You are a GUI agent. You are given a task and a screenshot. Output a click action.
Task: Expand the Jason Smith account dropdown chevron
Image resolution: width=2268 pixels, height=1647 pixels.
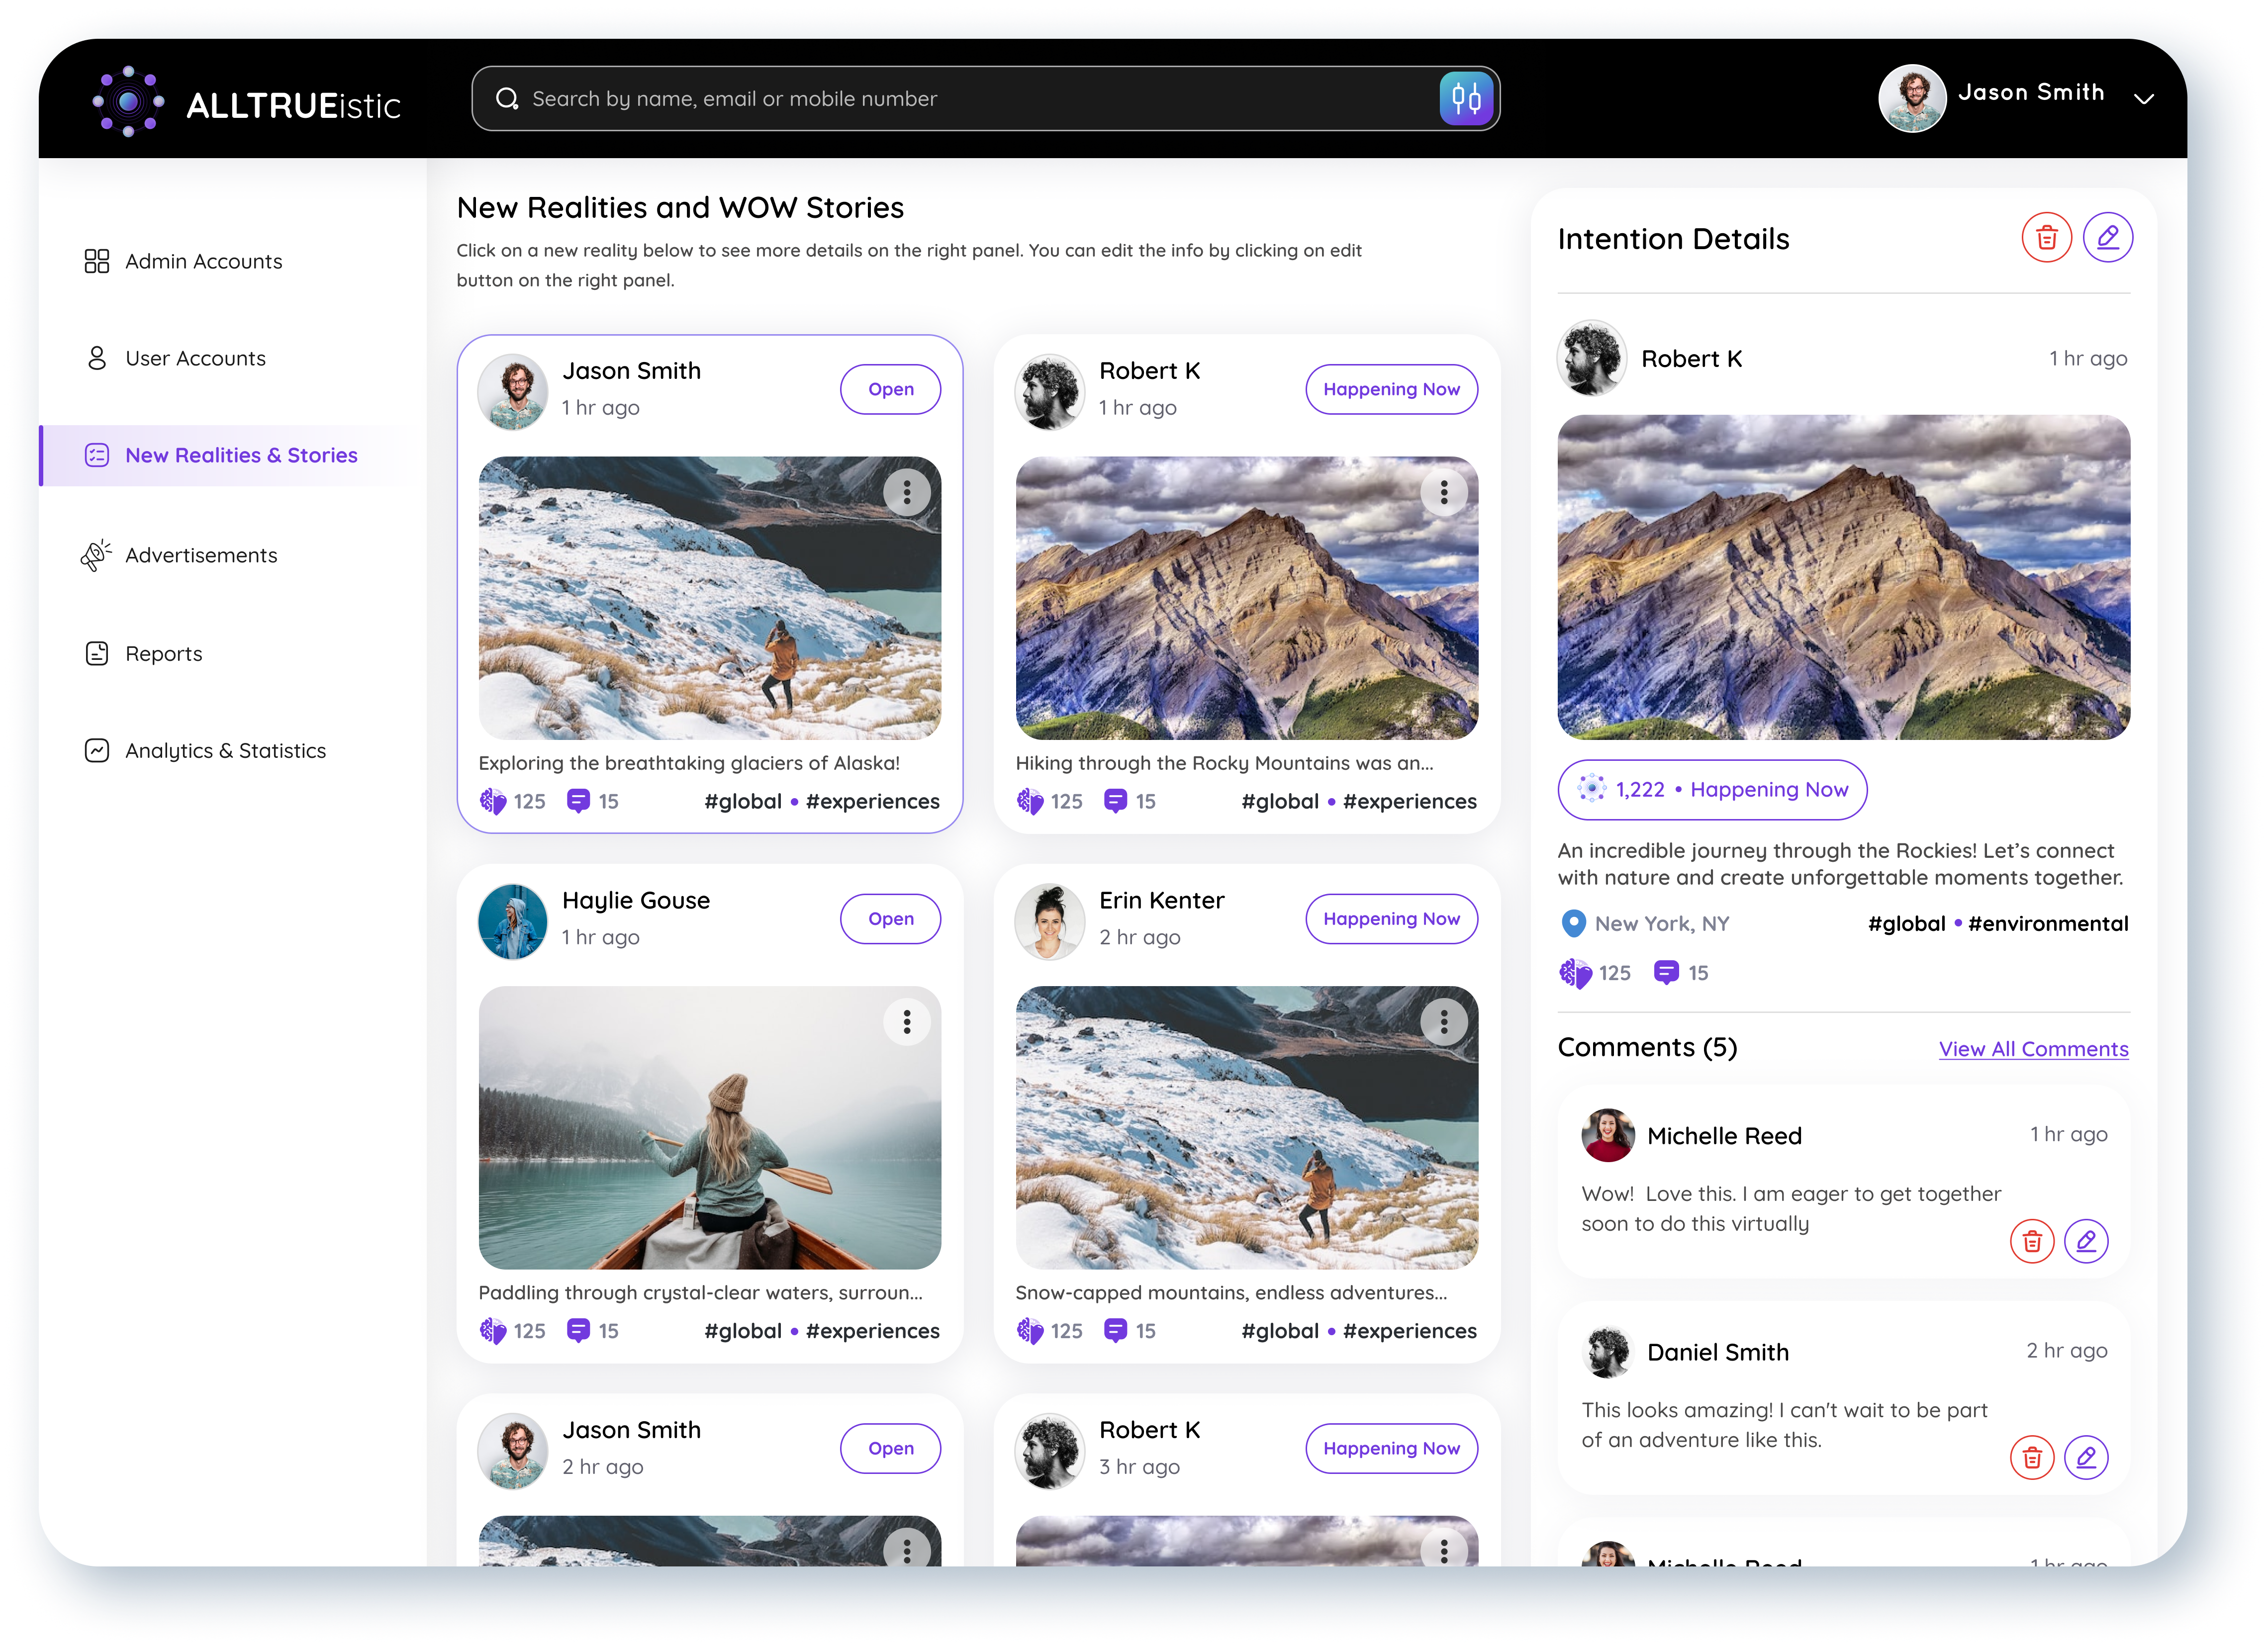point(2143,99)
